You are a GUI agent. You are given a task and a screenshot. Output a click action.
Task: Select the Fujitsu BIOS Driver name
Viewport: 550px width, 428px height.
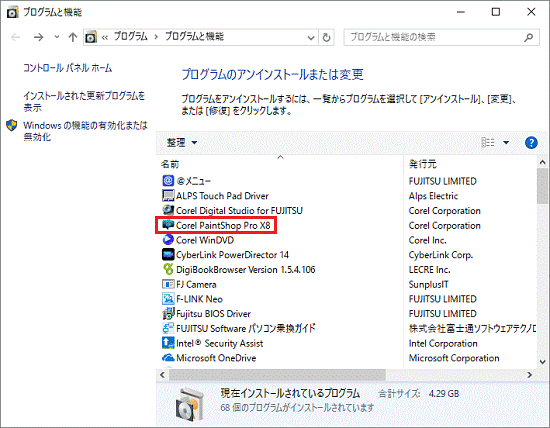tap(213, 314)
